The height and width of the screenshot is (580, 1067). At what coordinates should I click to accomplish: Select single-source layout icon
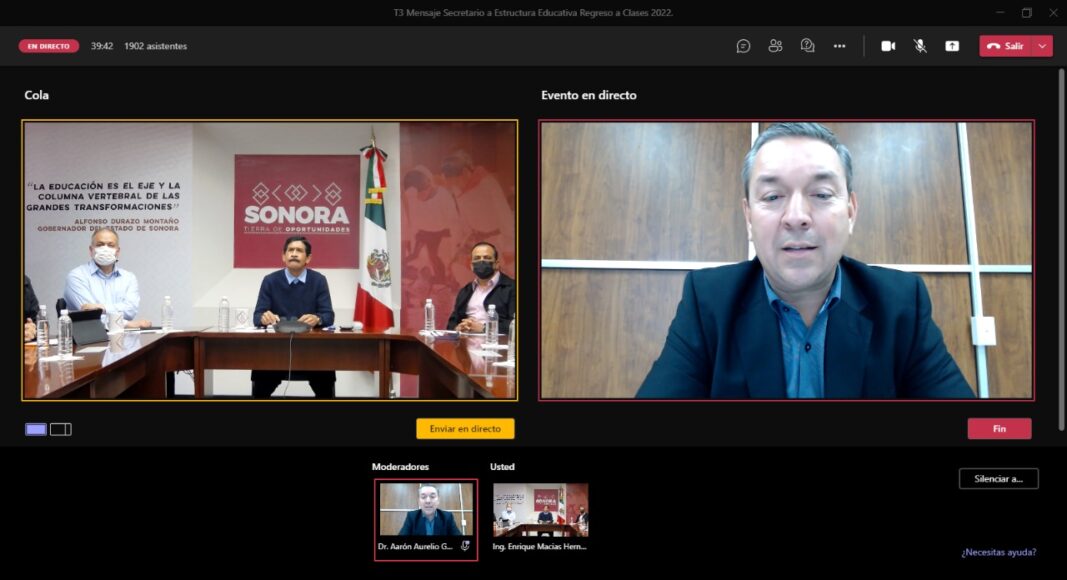point(36,429)
